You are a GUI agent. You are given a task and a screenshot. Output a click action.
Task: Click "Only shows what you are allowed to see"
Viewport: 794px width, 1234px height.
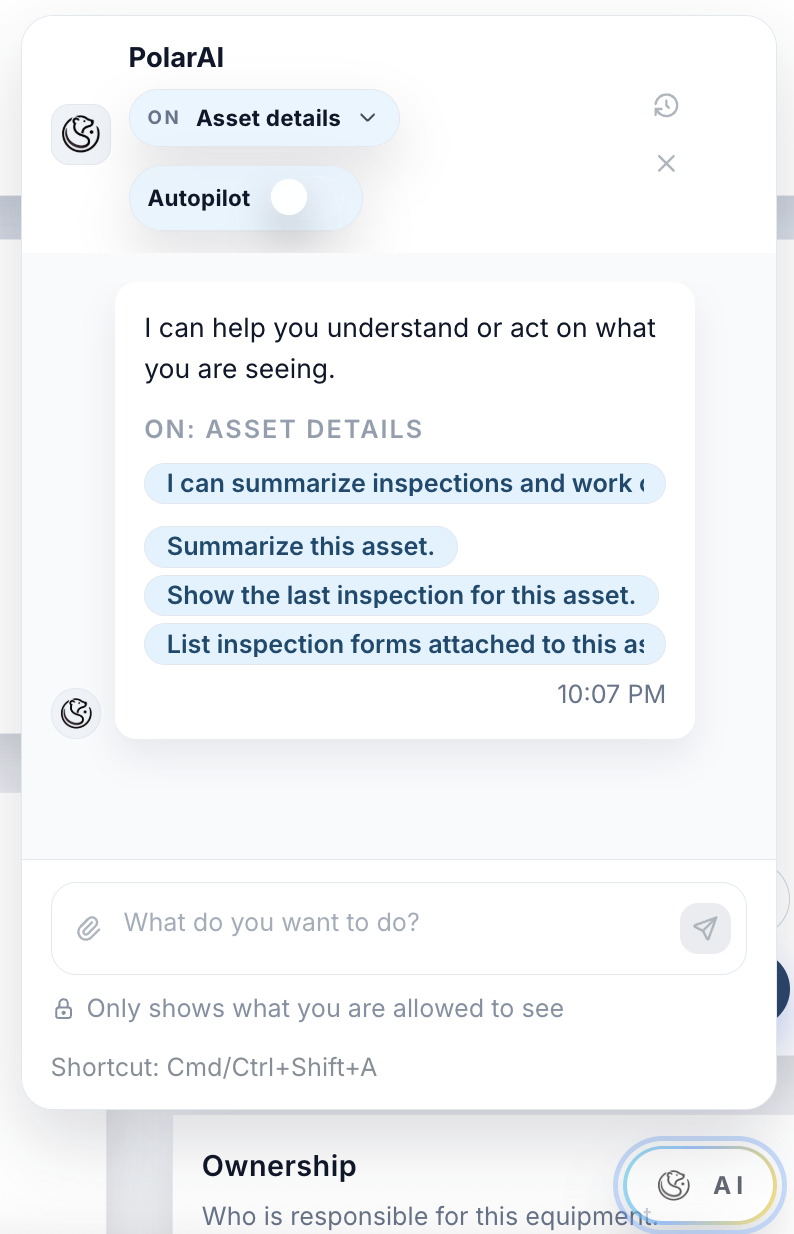[324, 1008]
